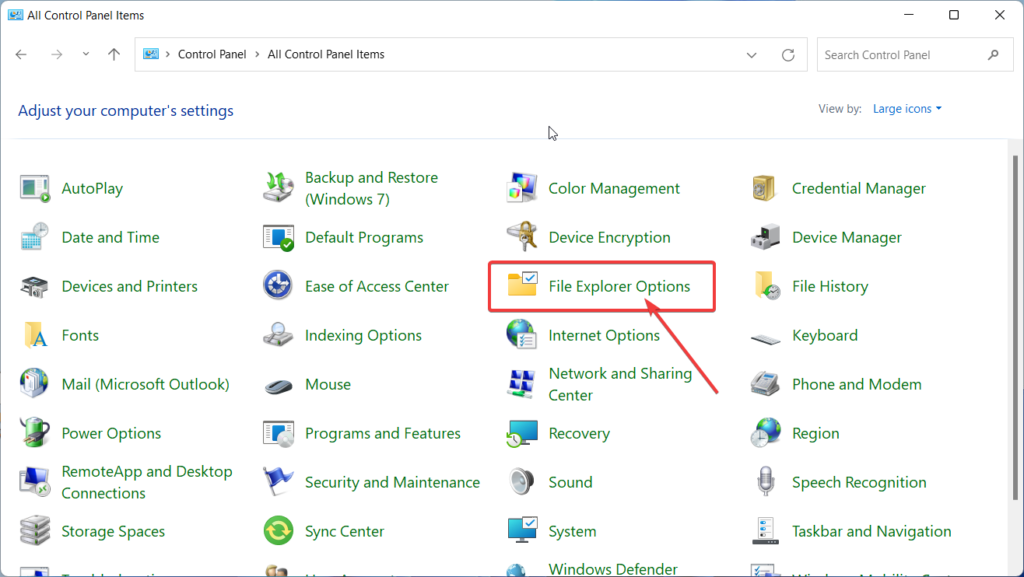Viewport: 1024px width, 577px height.
Task: Open the Mouse settings
Action: point(328,384)
